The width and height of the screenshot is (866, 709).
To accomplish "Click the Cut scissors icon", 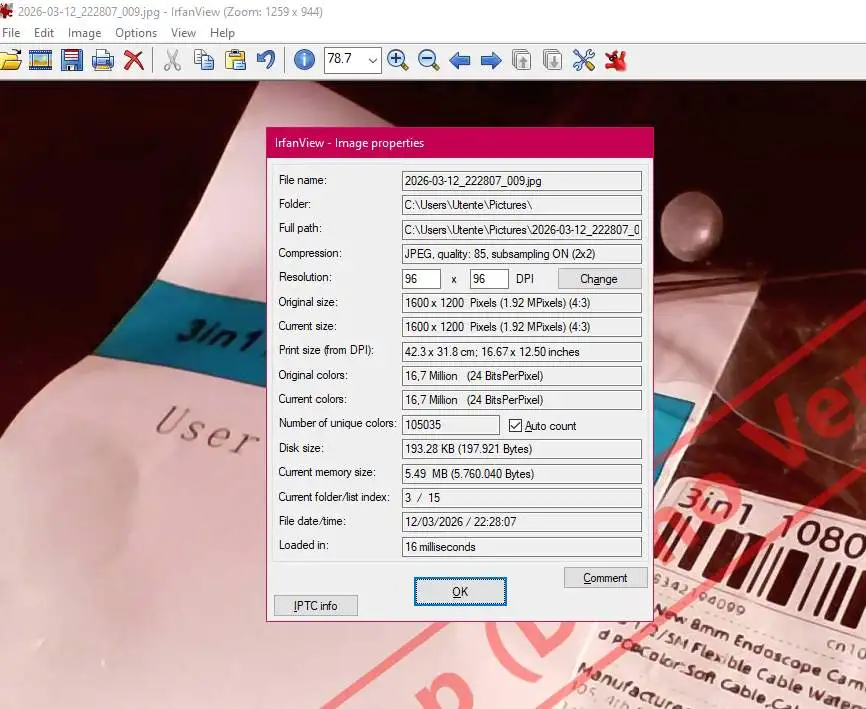I will (172, 60).
